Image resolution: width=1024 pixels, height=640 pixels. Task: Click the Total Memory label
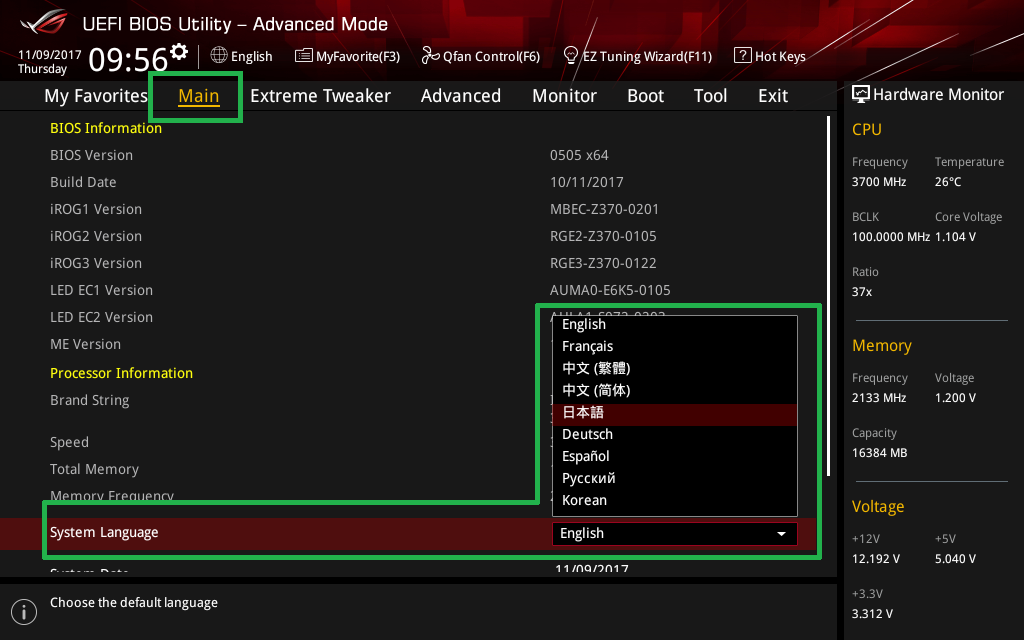94,470
